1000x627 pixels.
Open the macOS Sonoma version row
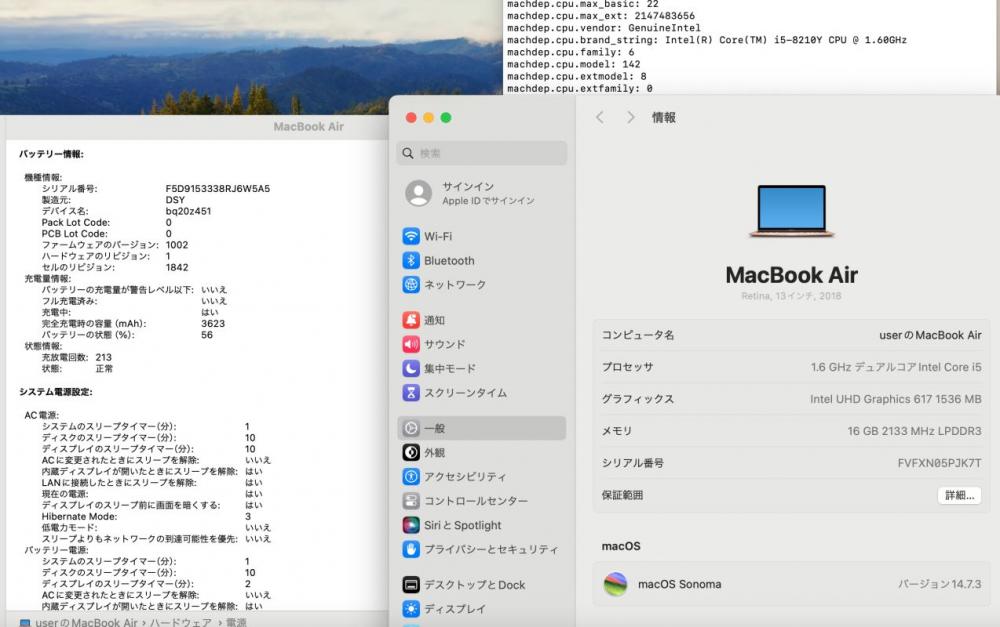pyautogui.click(x=790, y=584)
